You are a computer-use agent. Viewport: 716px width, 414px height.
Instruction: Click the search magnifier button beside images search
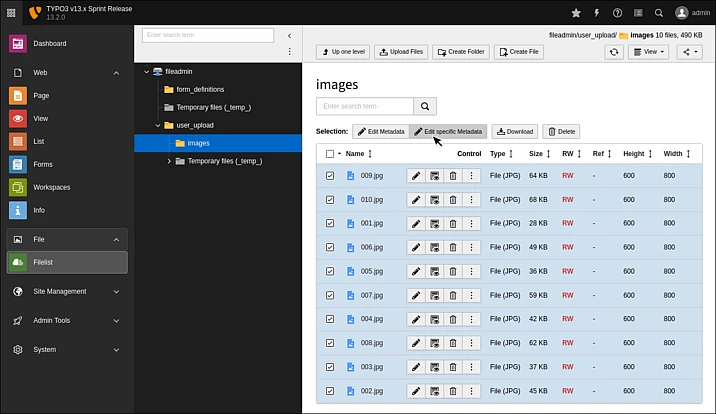click(x=426, y=106)
